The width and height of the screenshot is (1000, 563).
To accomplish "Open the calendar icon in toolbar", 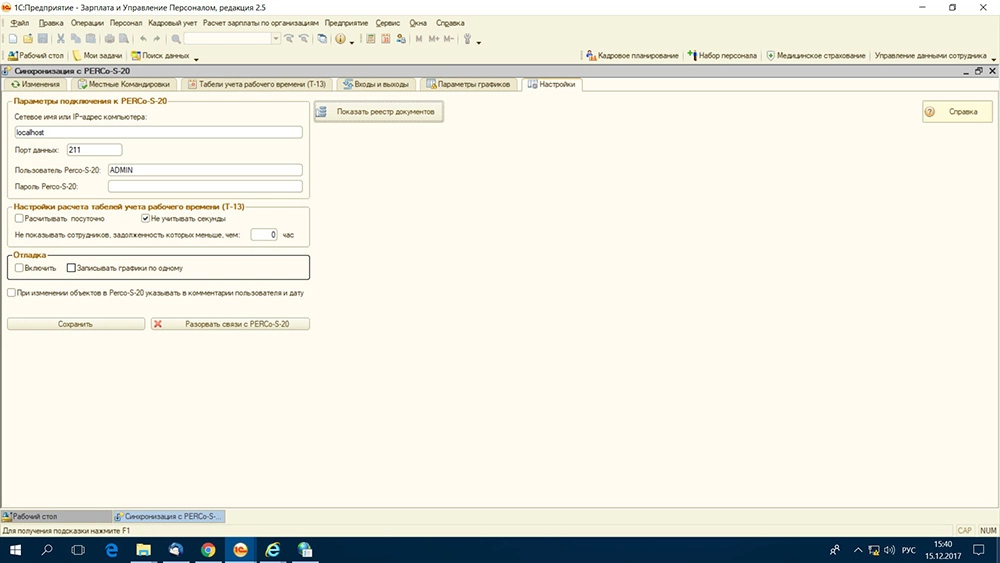I will click(x=385, y=39).
